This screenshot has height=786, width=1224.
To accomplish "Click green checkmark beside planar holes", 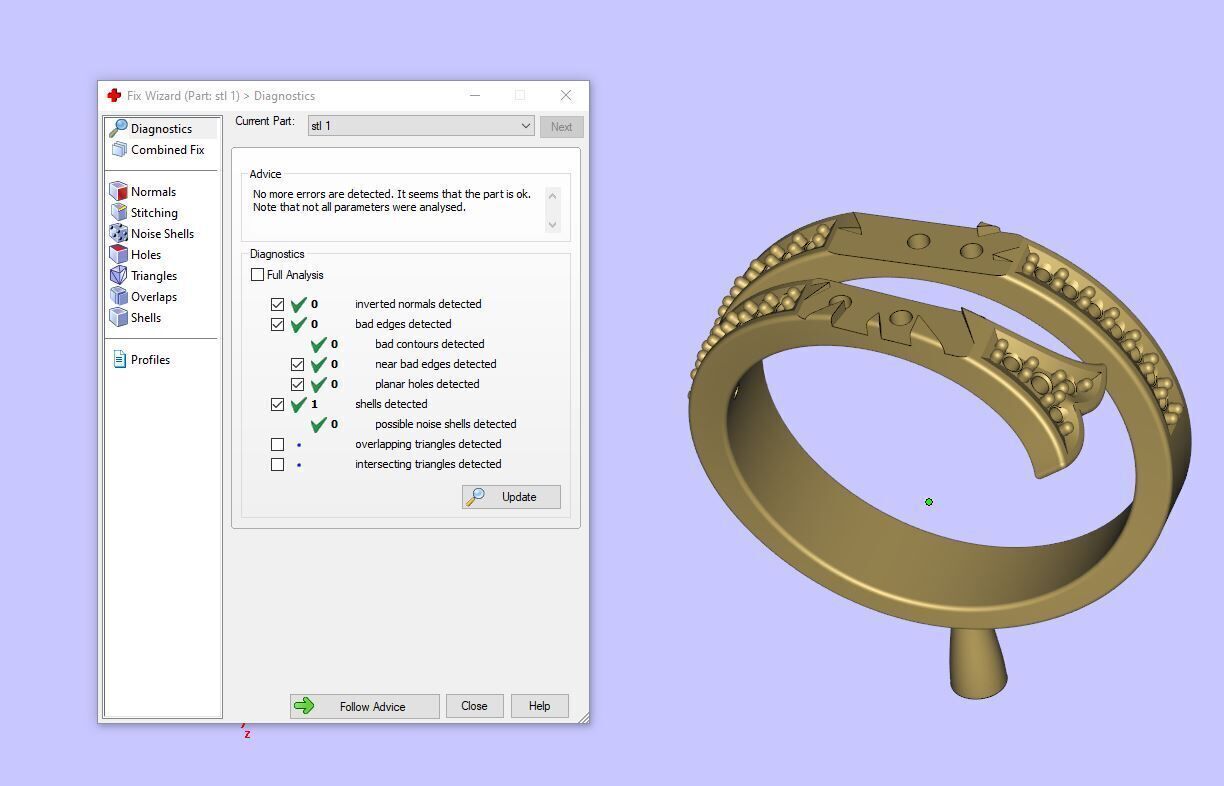I will (318, 384).
